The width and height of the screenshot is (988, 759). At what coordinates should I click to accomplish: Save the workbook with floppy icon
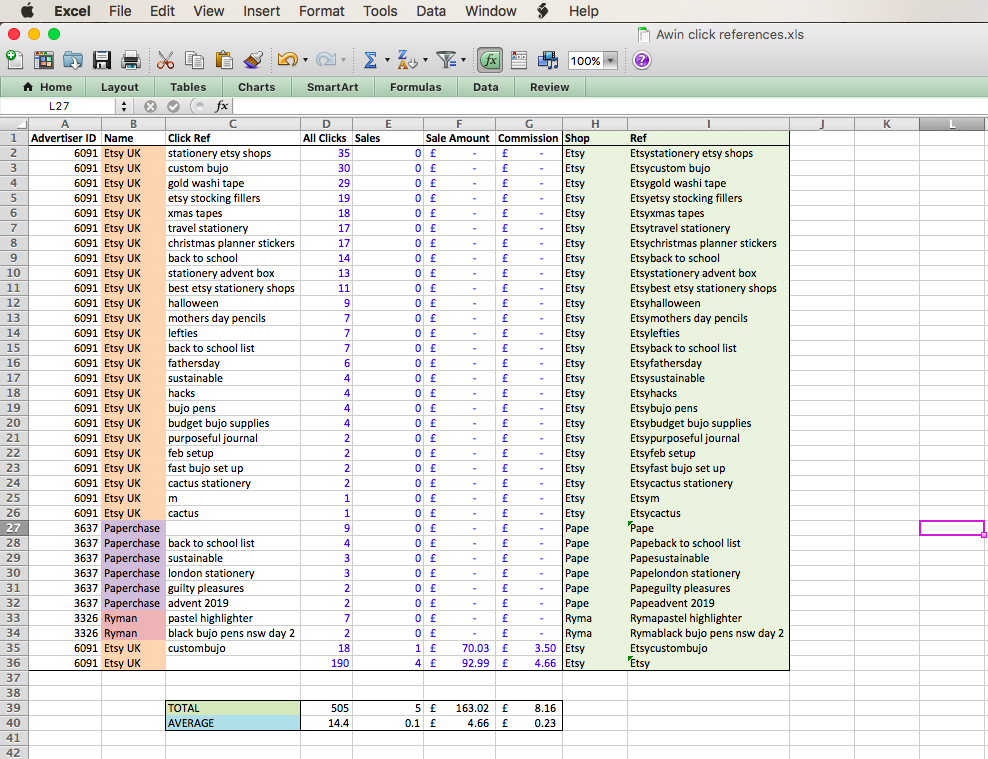(101, 60)
